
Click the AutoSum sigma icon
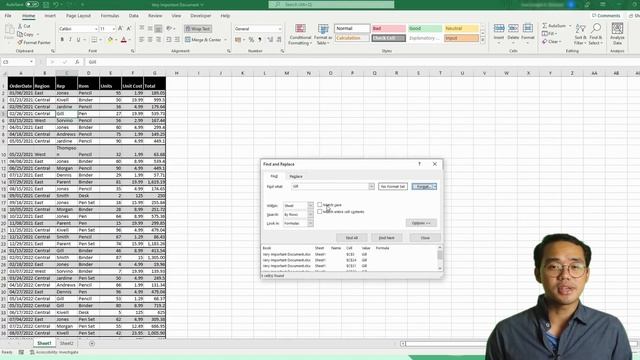(544, 26)
